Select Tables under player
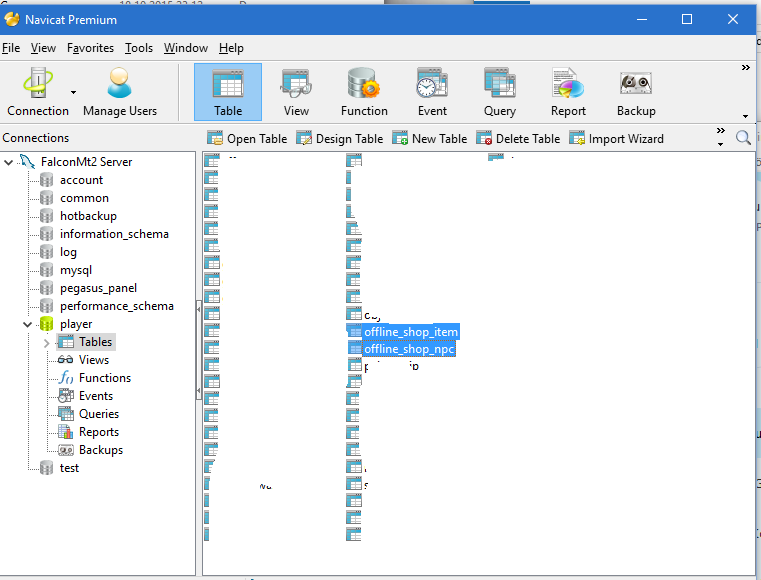 pos(96,342)
